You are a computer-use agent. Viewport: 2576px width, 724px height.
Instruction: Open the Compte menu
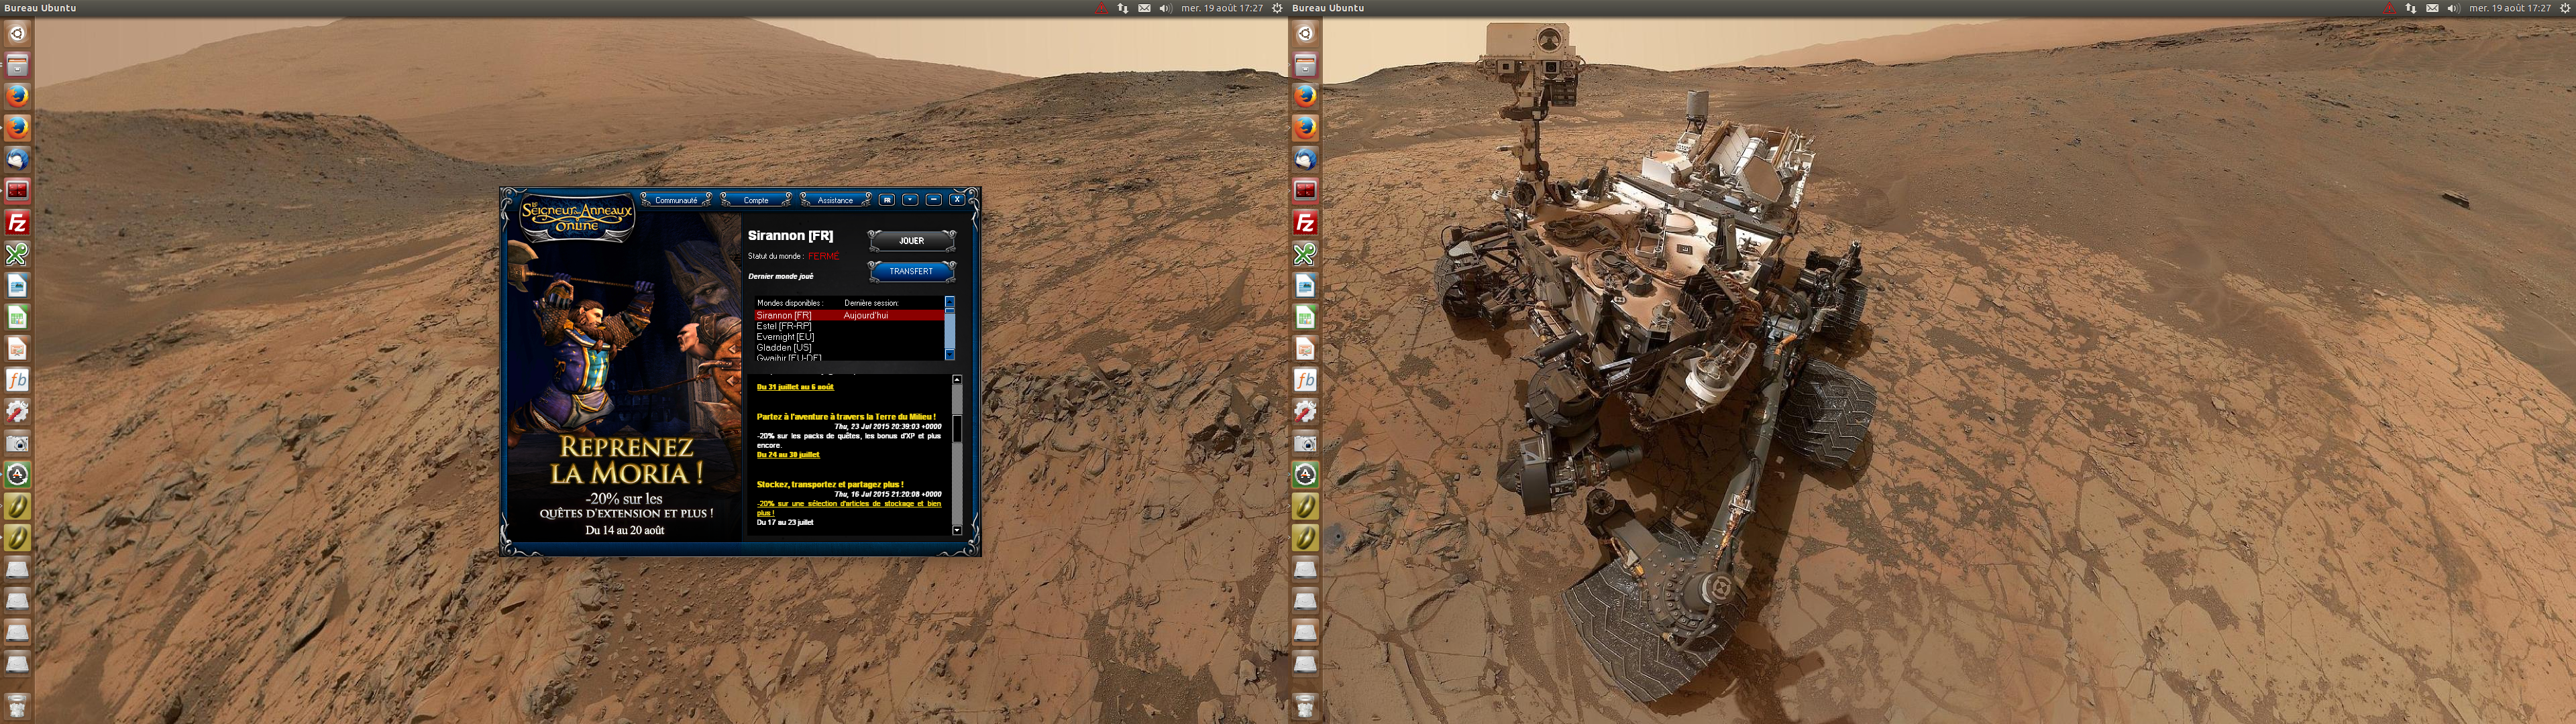[756, 200]
